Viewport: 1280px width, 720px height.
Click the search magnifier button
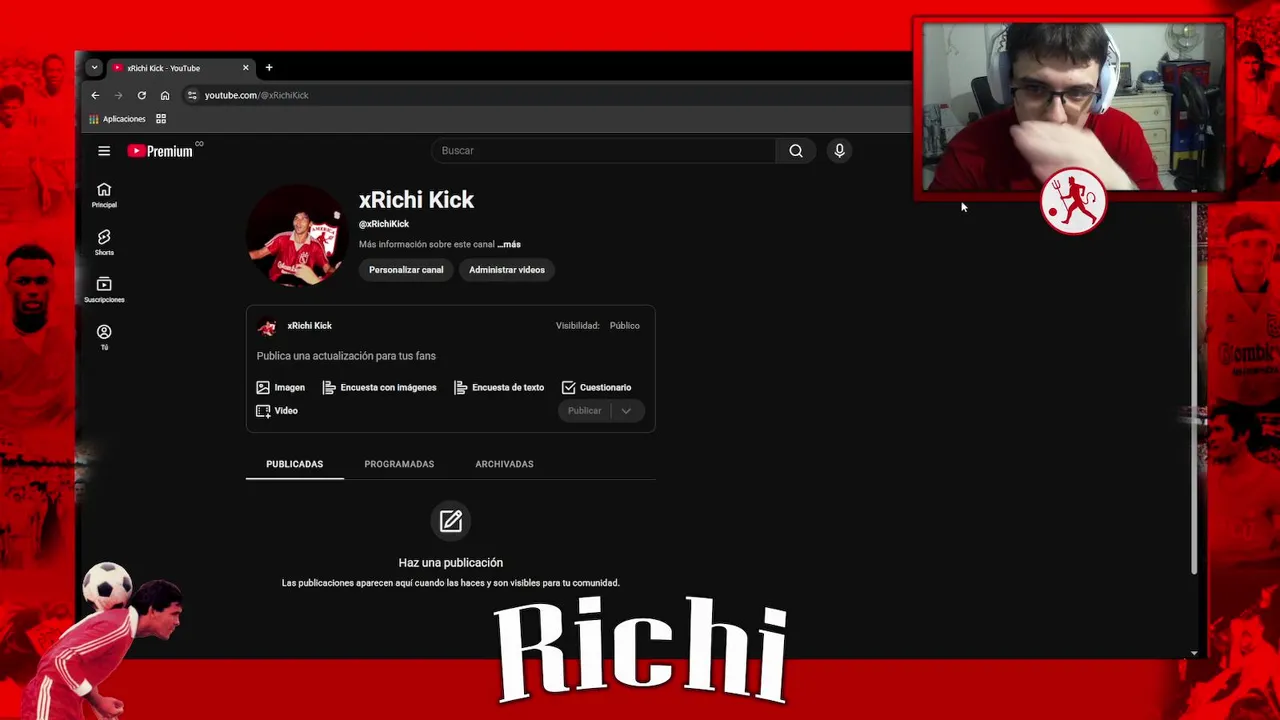point(796,151)
